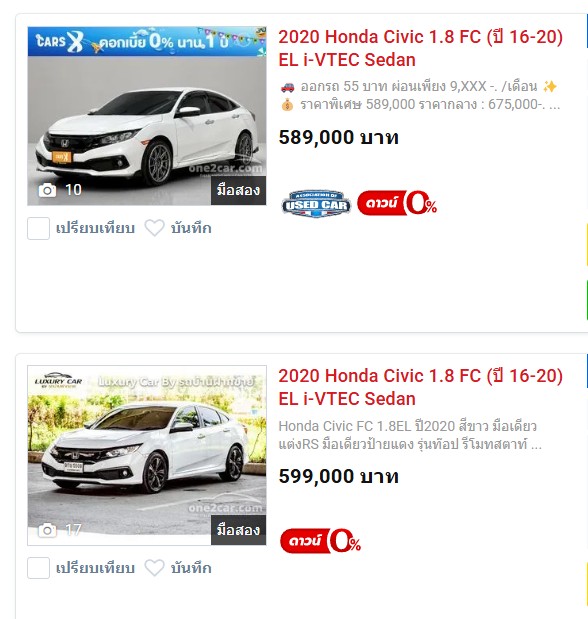Click used-car tag on first photo
The image size is (588, 619).
pos(239,190)
